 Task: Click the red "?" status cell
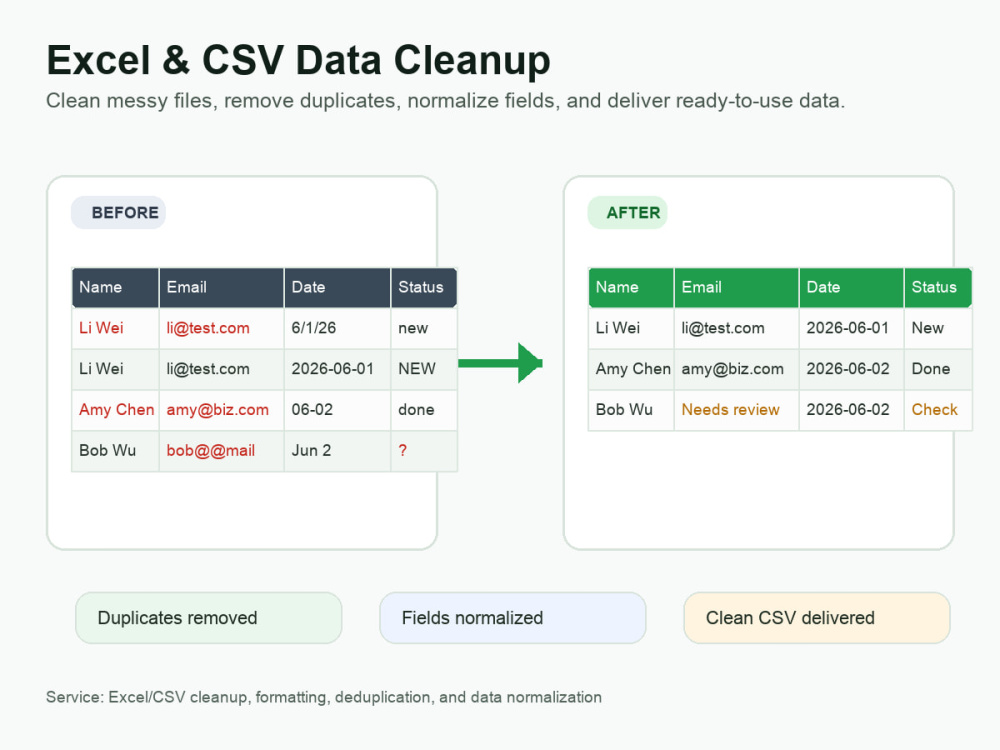pos(424,451)
